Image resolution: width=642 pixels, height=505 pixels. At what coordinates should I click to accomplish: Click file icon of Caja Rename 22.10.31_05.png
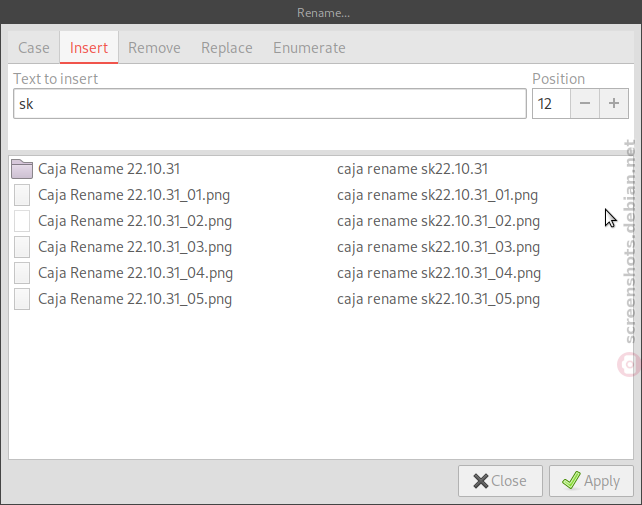click(22, 299)
